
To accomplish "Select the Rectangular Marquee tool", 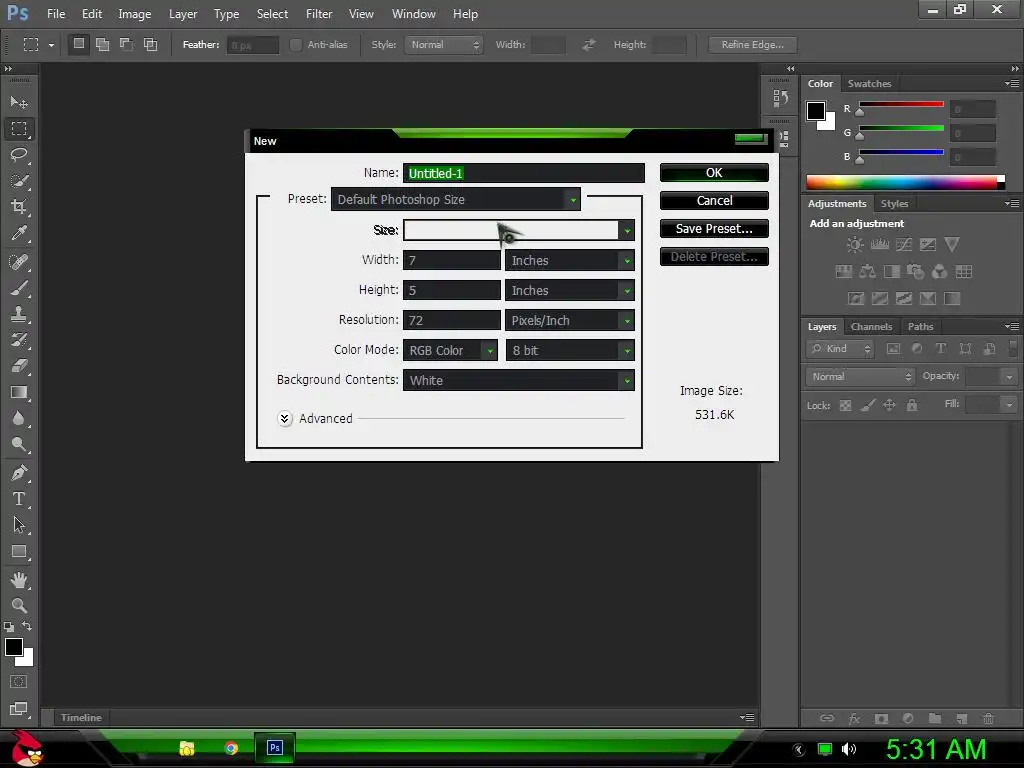I will pos(19,129).
